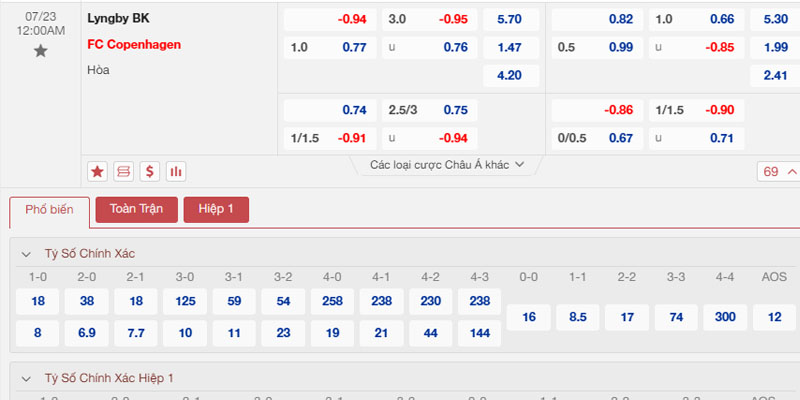Select 0-0 correct score odds 16
Image resolution: width=800 pixels, height=400 pixels.
pos(529,317)
